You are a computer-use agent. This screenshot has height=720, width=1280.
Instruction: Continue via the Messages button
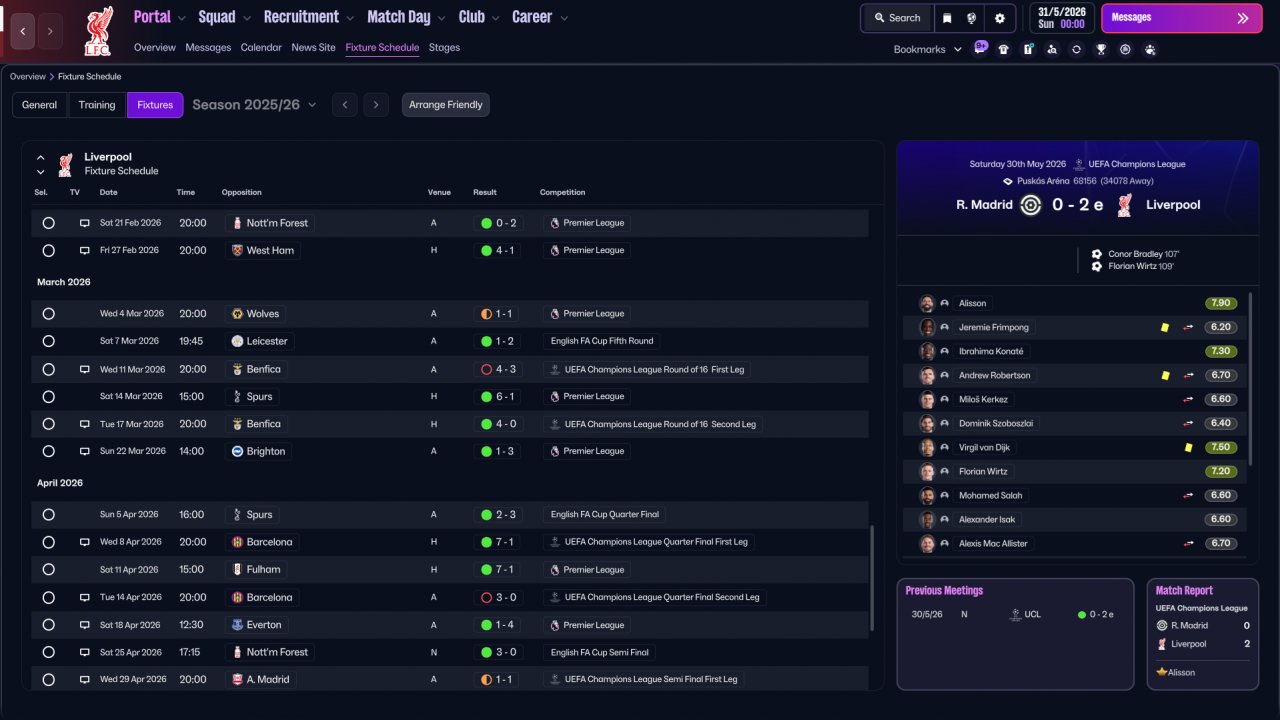[1181, 18]
